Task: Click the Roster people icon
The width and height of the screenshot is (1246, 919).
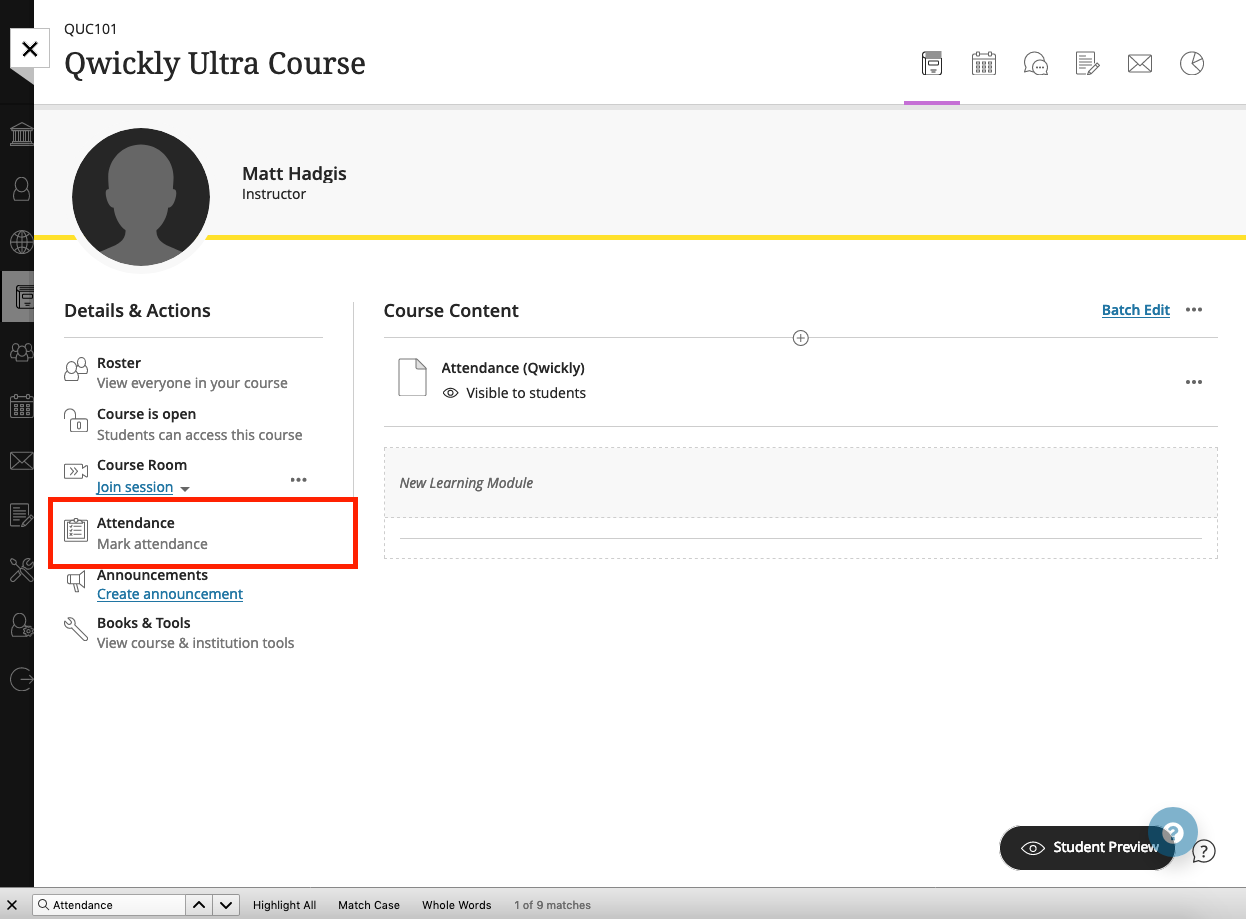Action: 76,370
